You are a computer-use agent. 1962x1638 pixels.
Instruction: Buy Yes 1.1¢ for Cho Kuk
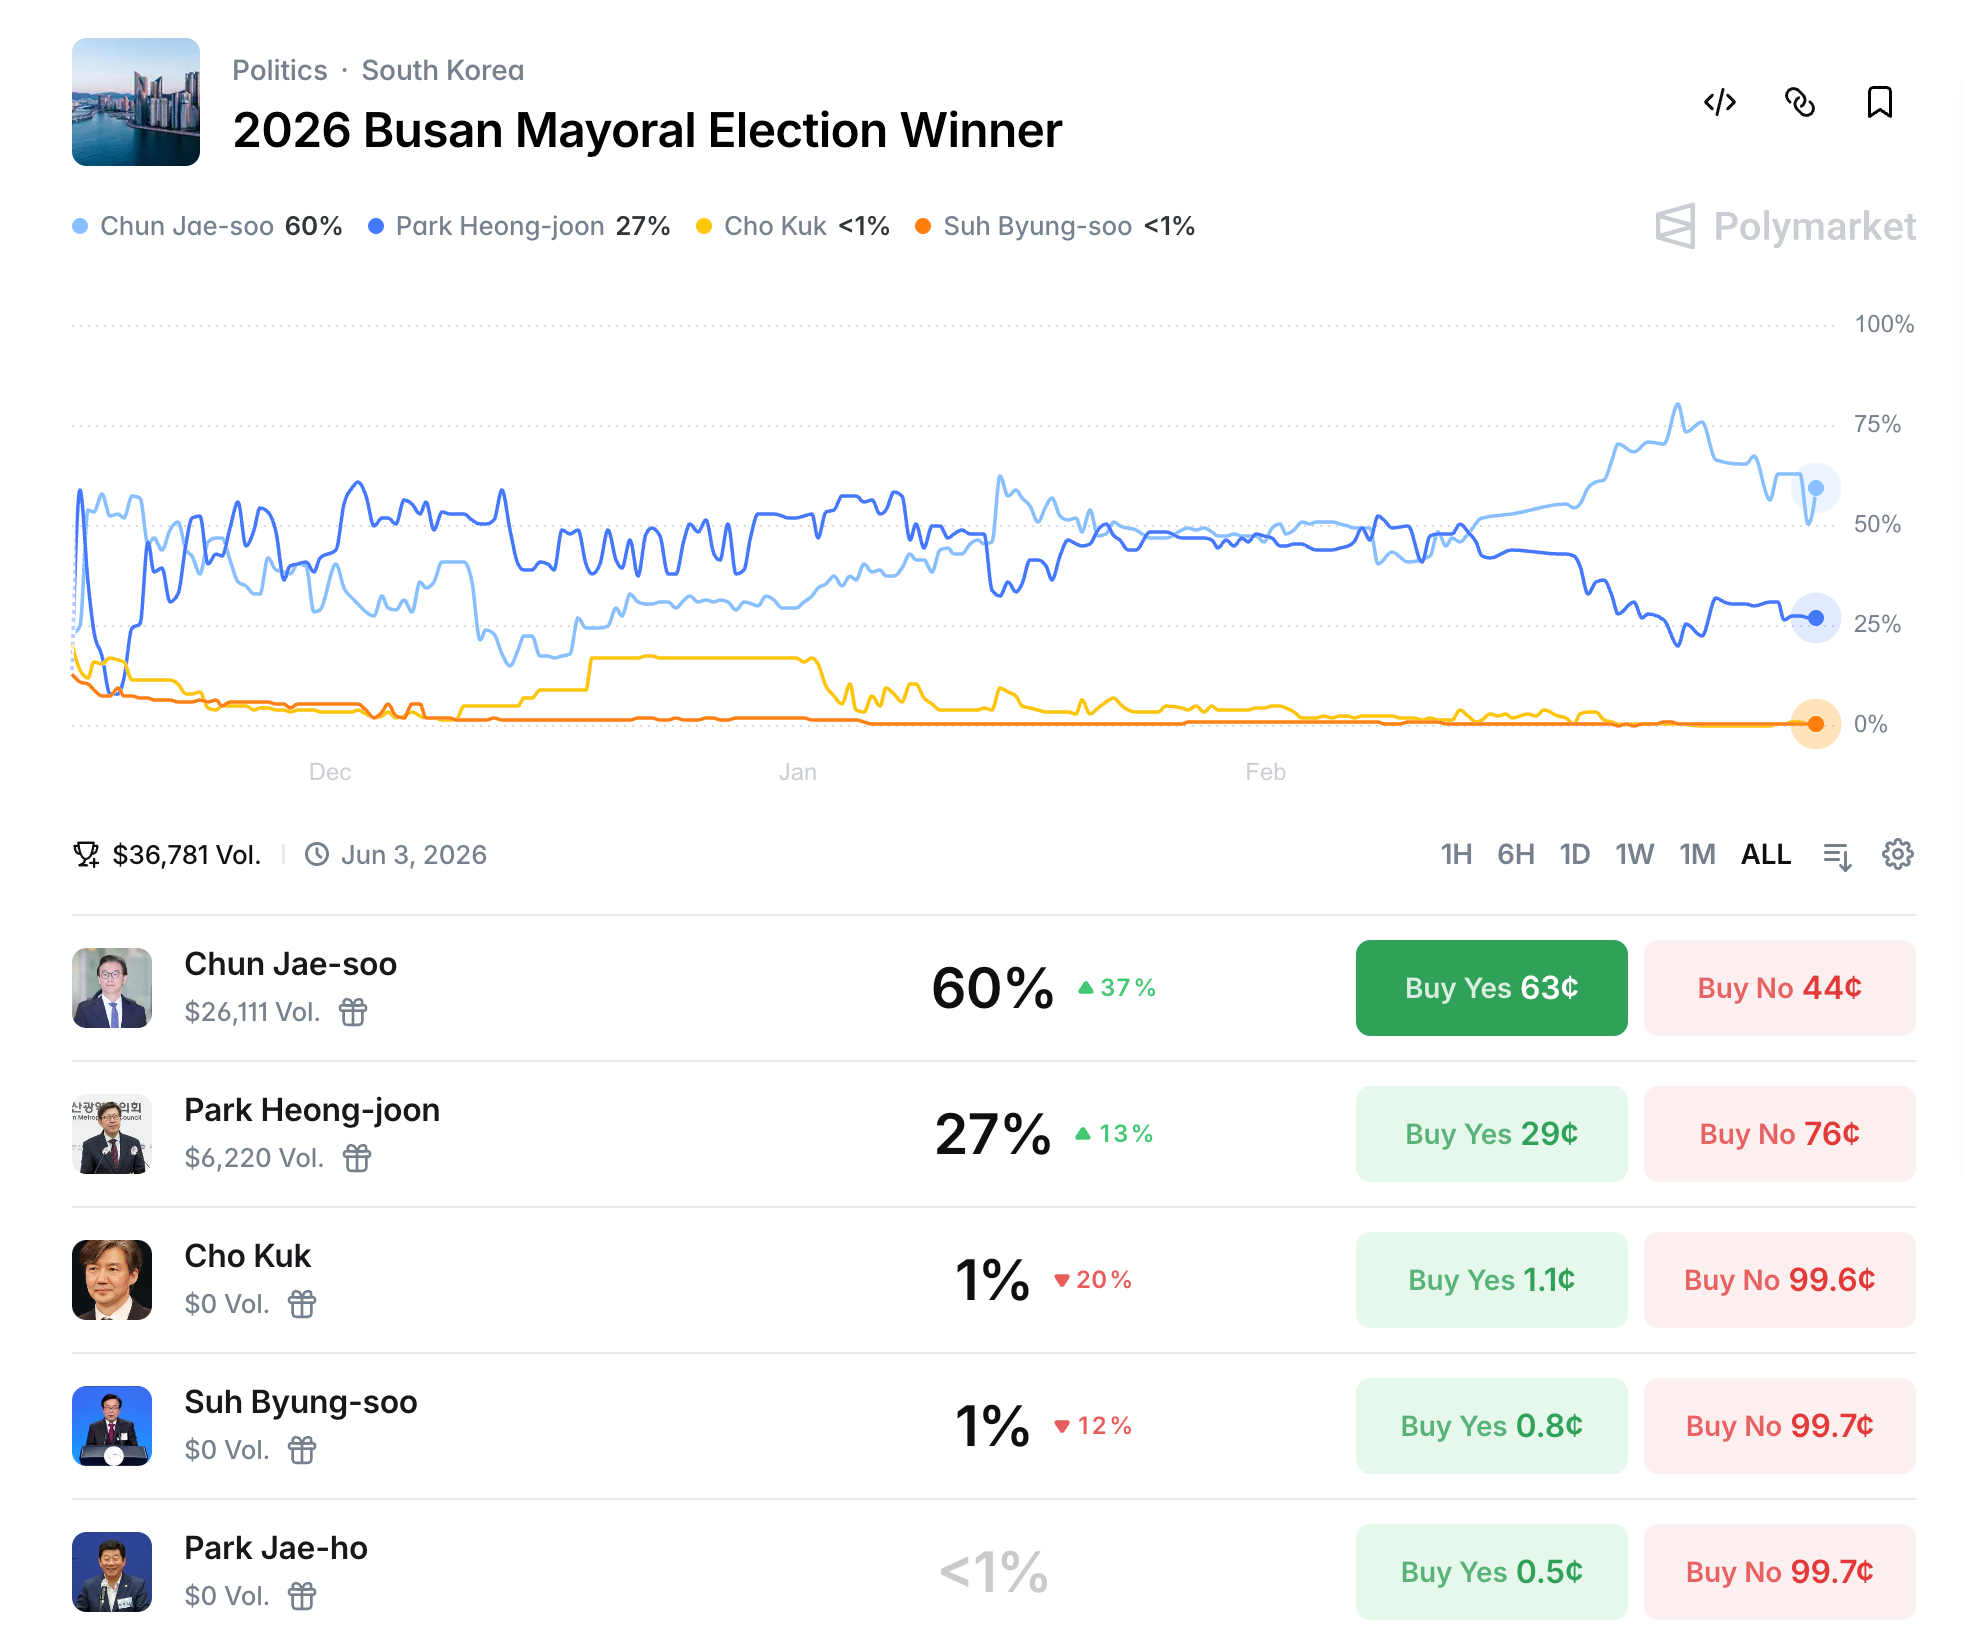tap(1491, 1280)
